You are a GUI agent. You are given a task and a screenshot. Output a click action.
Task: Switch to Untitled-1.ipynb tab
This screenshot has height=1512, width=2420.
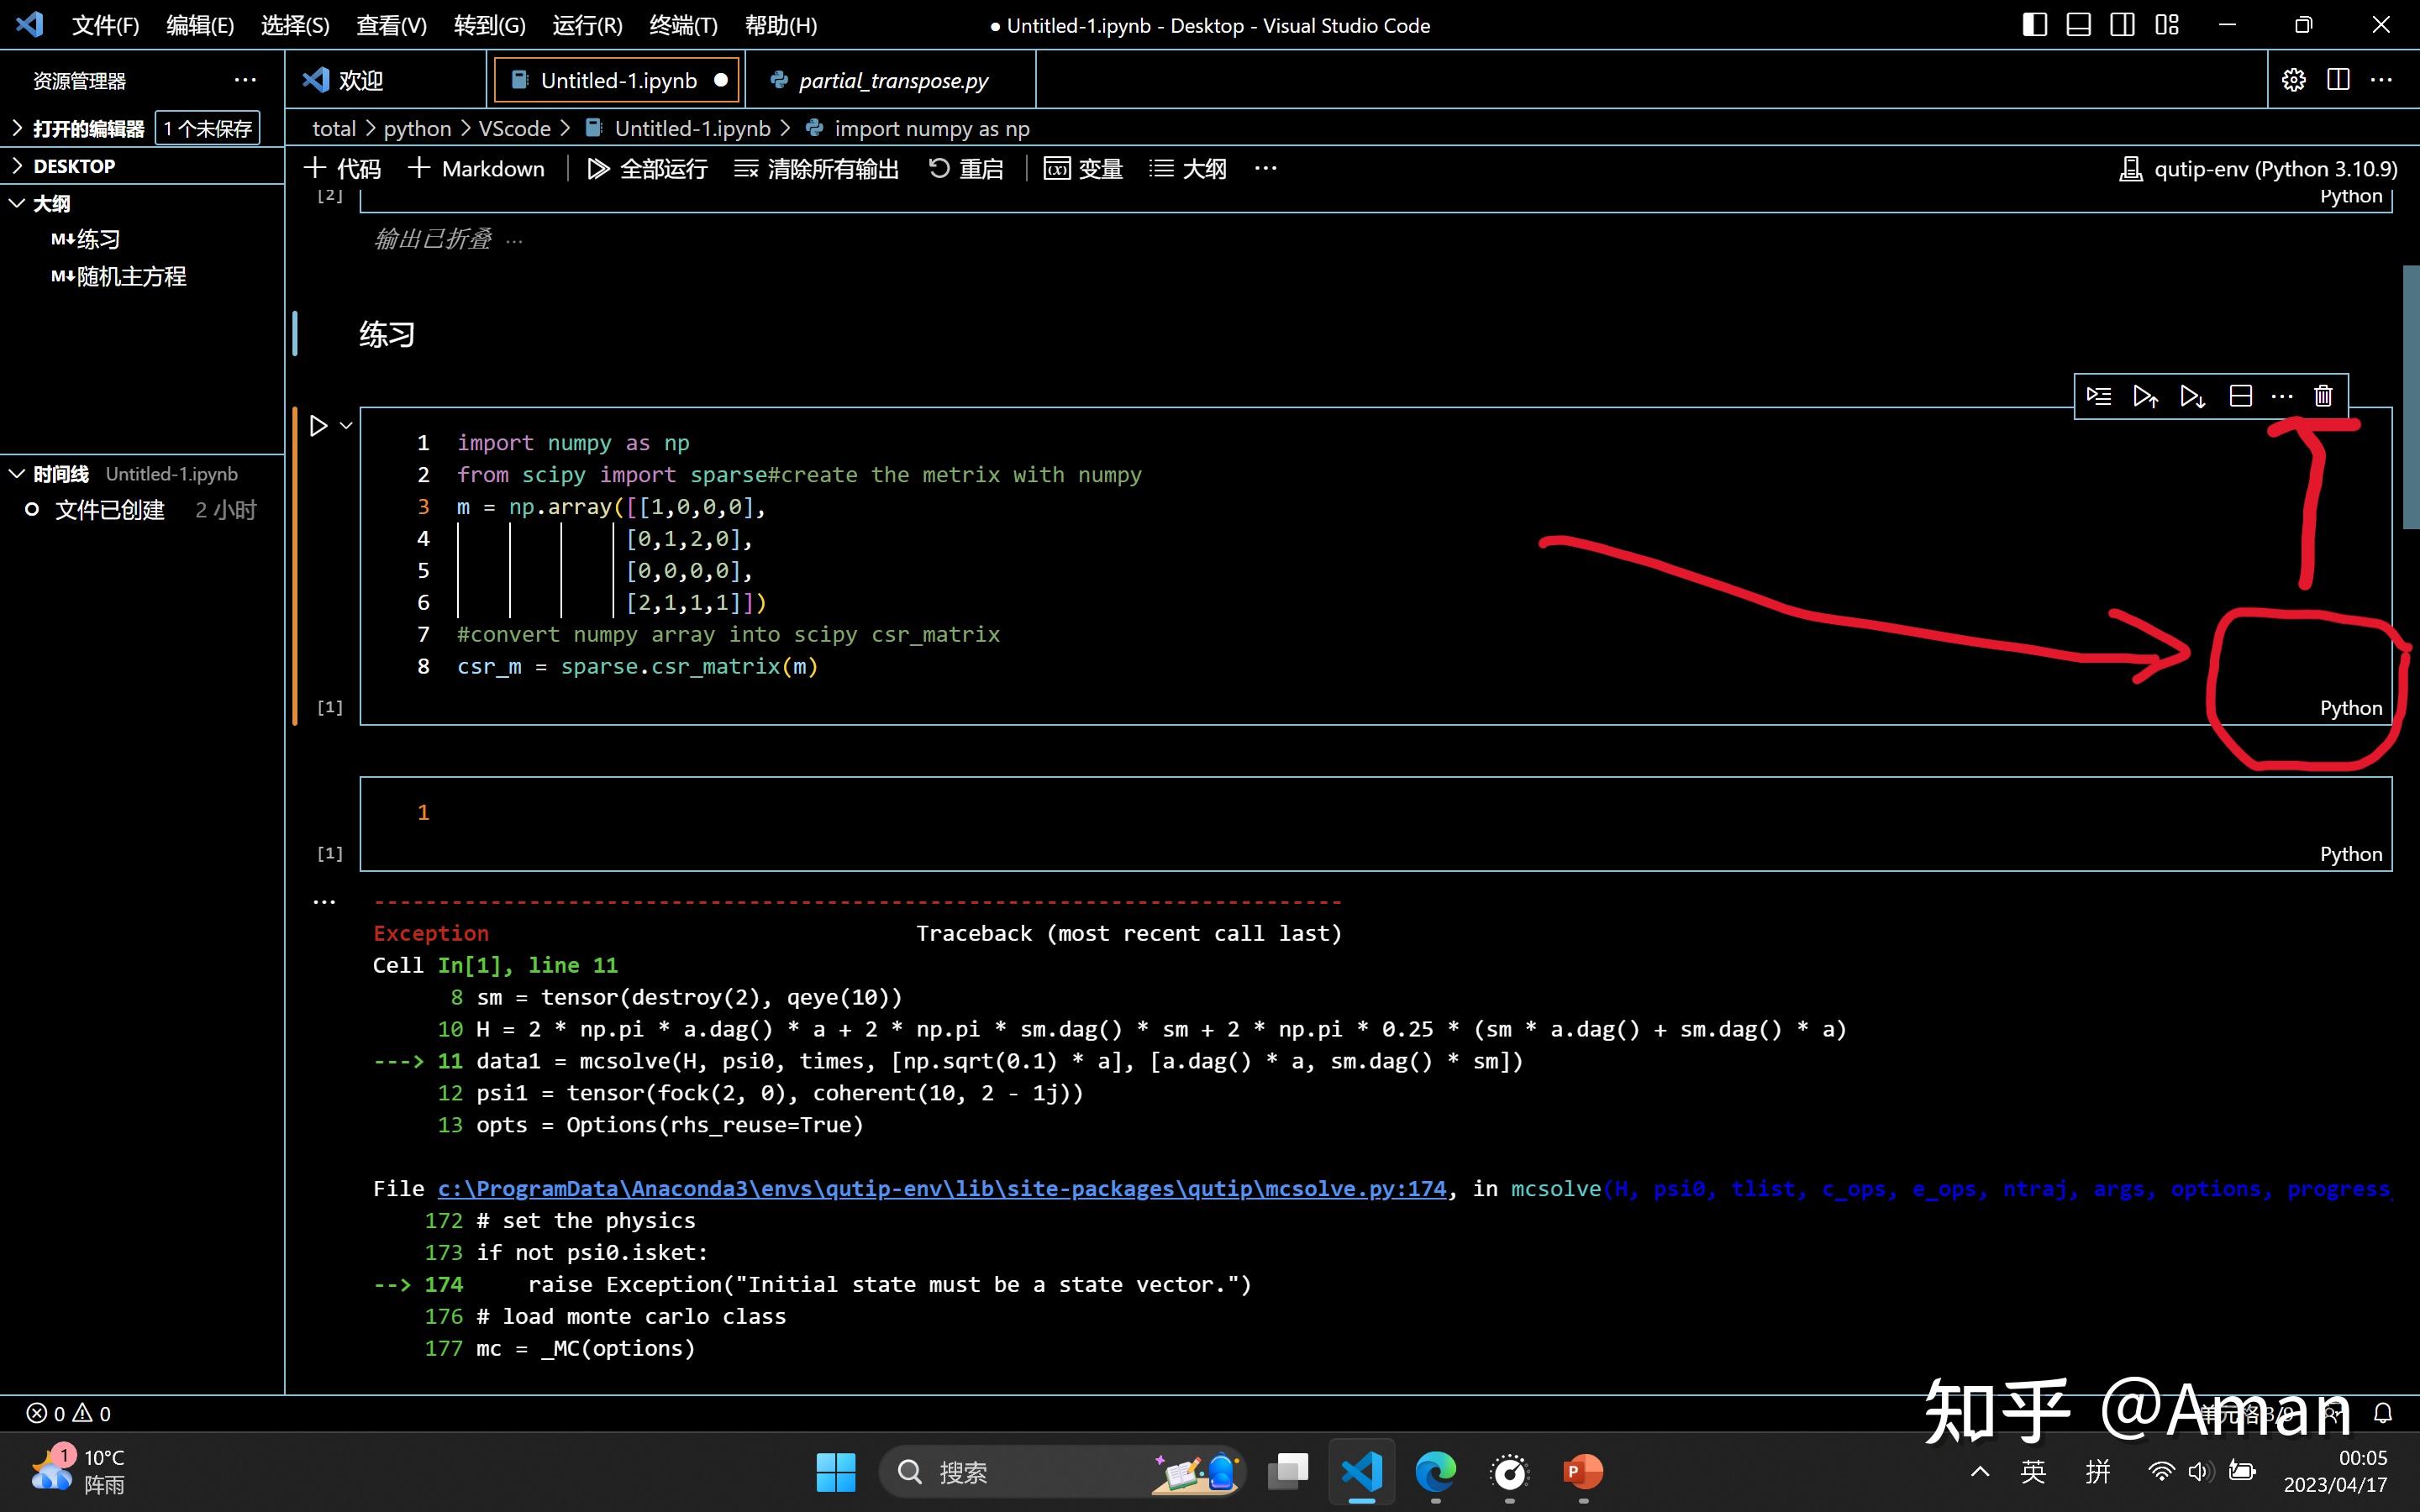(618, 80)
